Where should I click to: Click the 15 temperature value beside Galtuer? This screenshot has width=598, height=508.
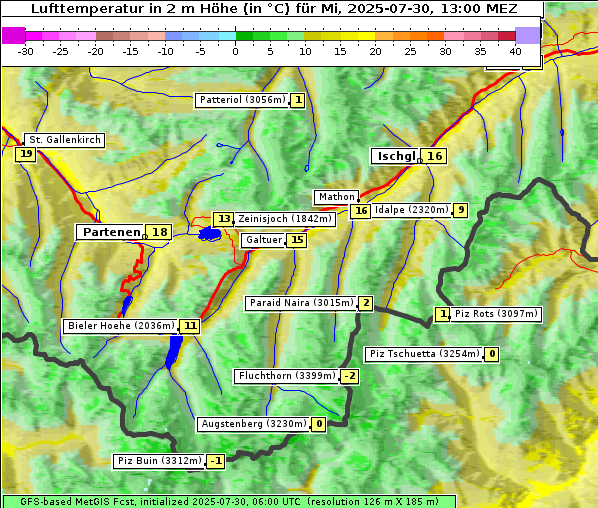point(297,240)
